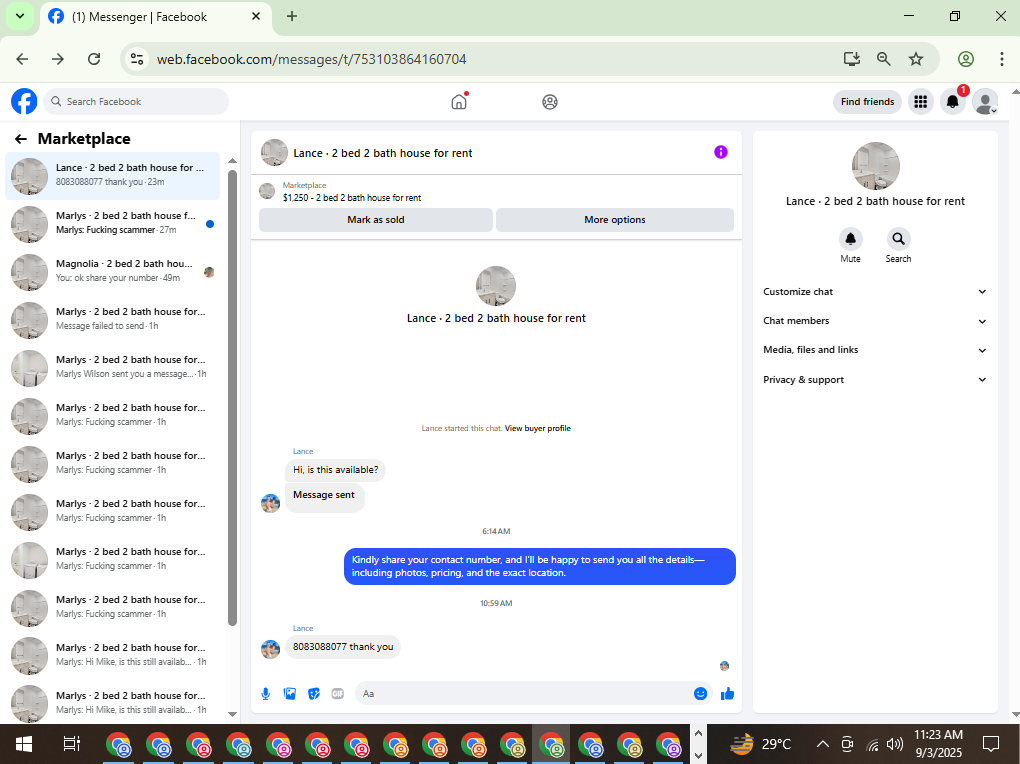Click the chat list vertical scrollbar
This screenshot has width=1020, height=764.
(x=232, y=397)
